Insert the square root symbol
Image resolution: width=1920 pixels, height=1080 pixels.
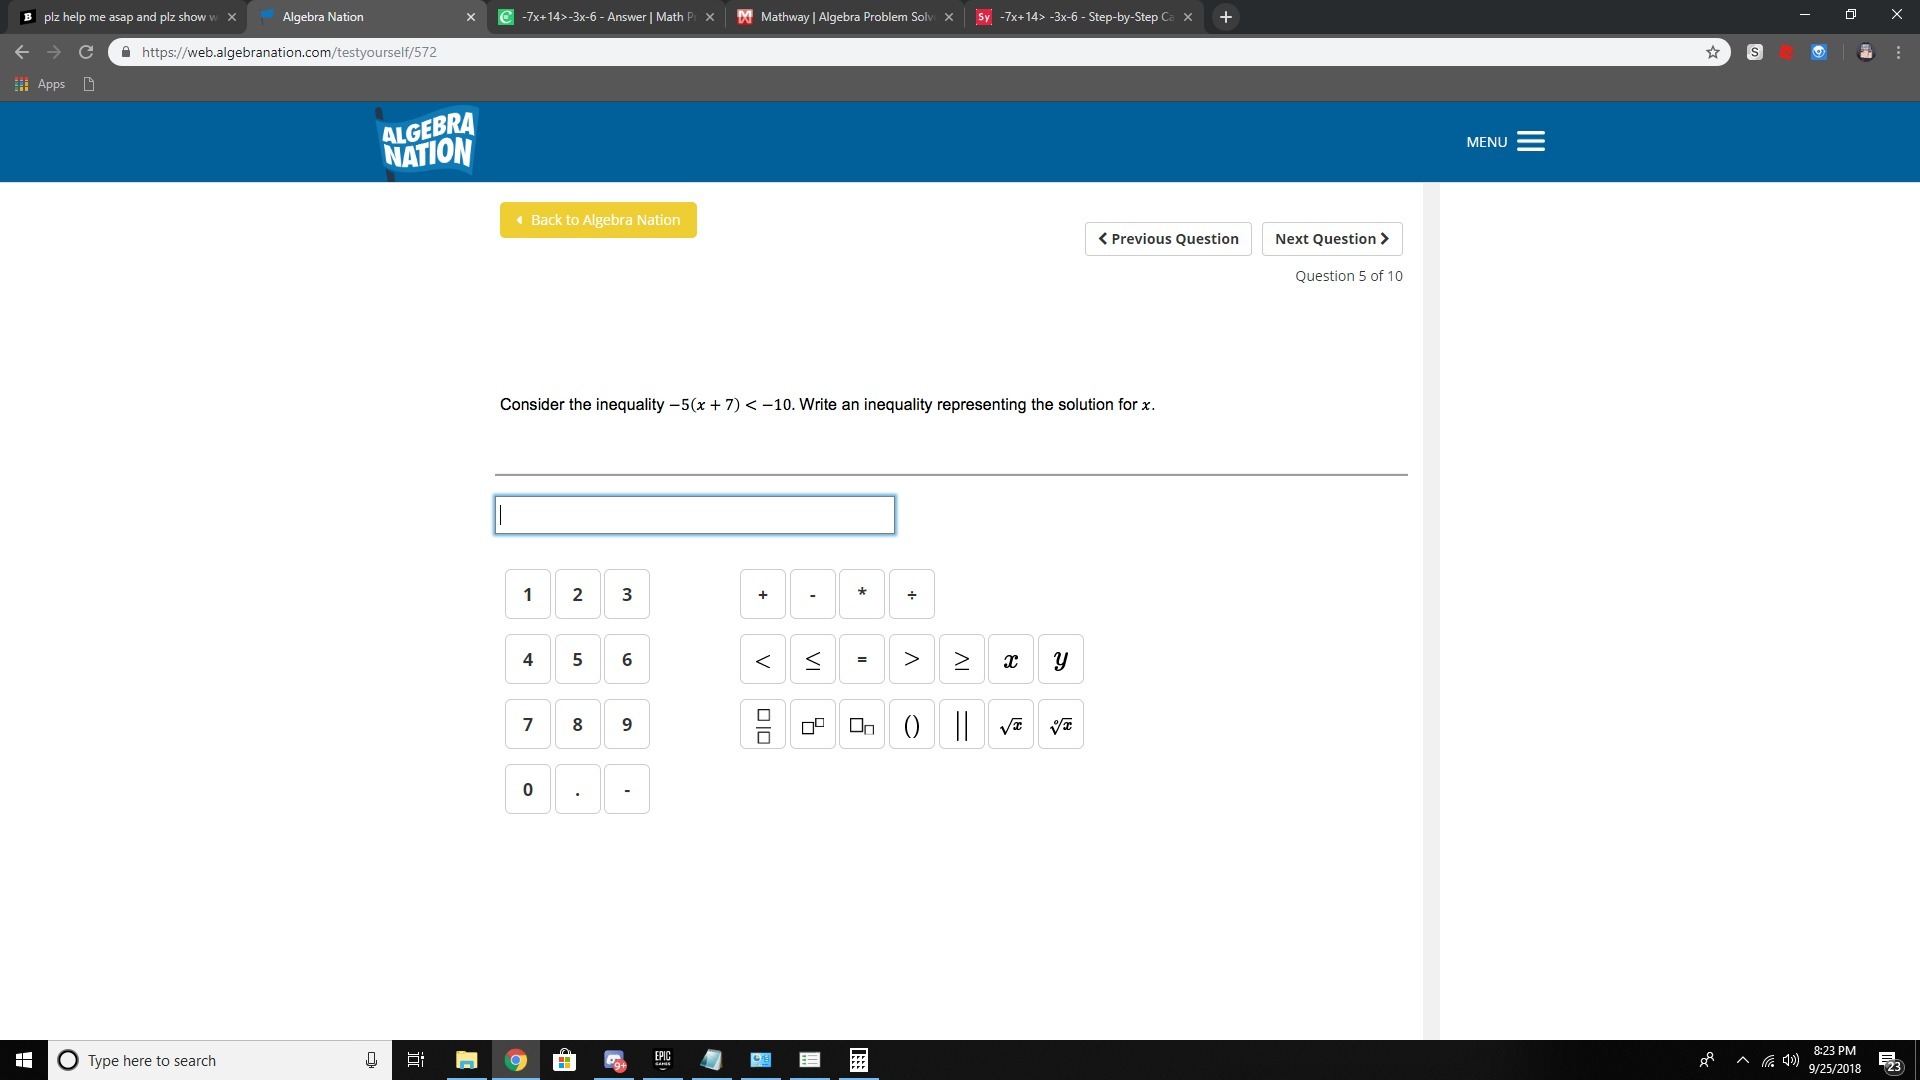point(1010,725)
